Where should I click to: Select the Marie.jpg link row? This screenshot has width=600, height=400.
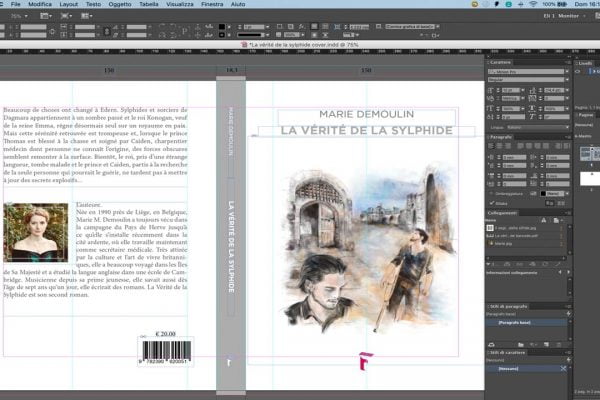(527, 243)
